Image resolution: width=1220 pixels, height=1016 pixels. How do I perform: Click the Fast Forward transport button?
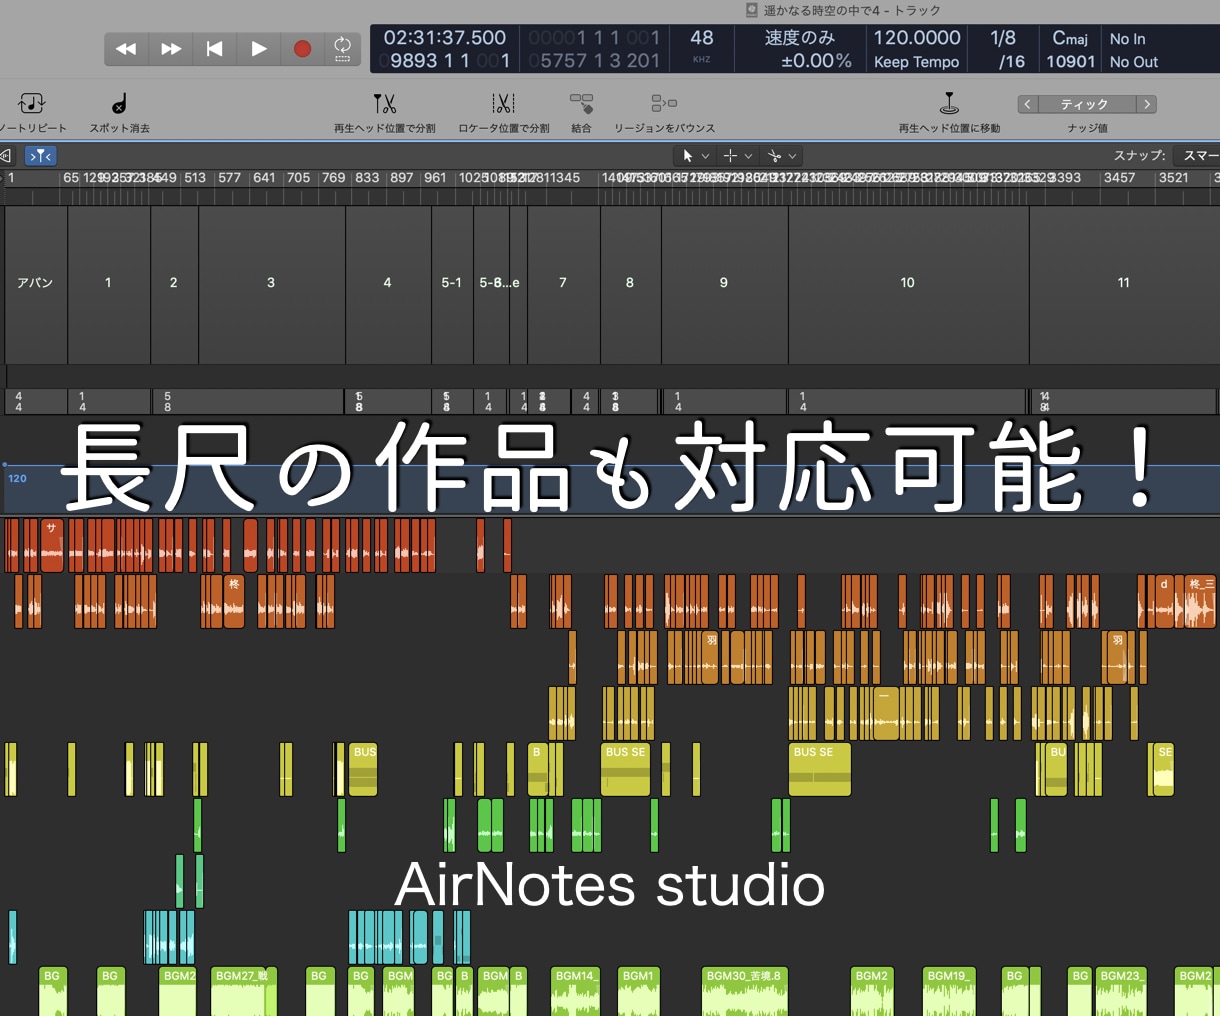pos(171,49)
